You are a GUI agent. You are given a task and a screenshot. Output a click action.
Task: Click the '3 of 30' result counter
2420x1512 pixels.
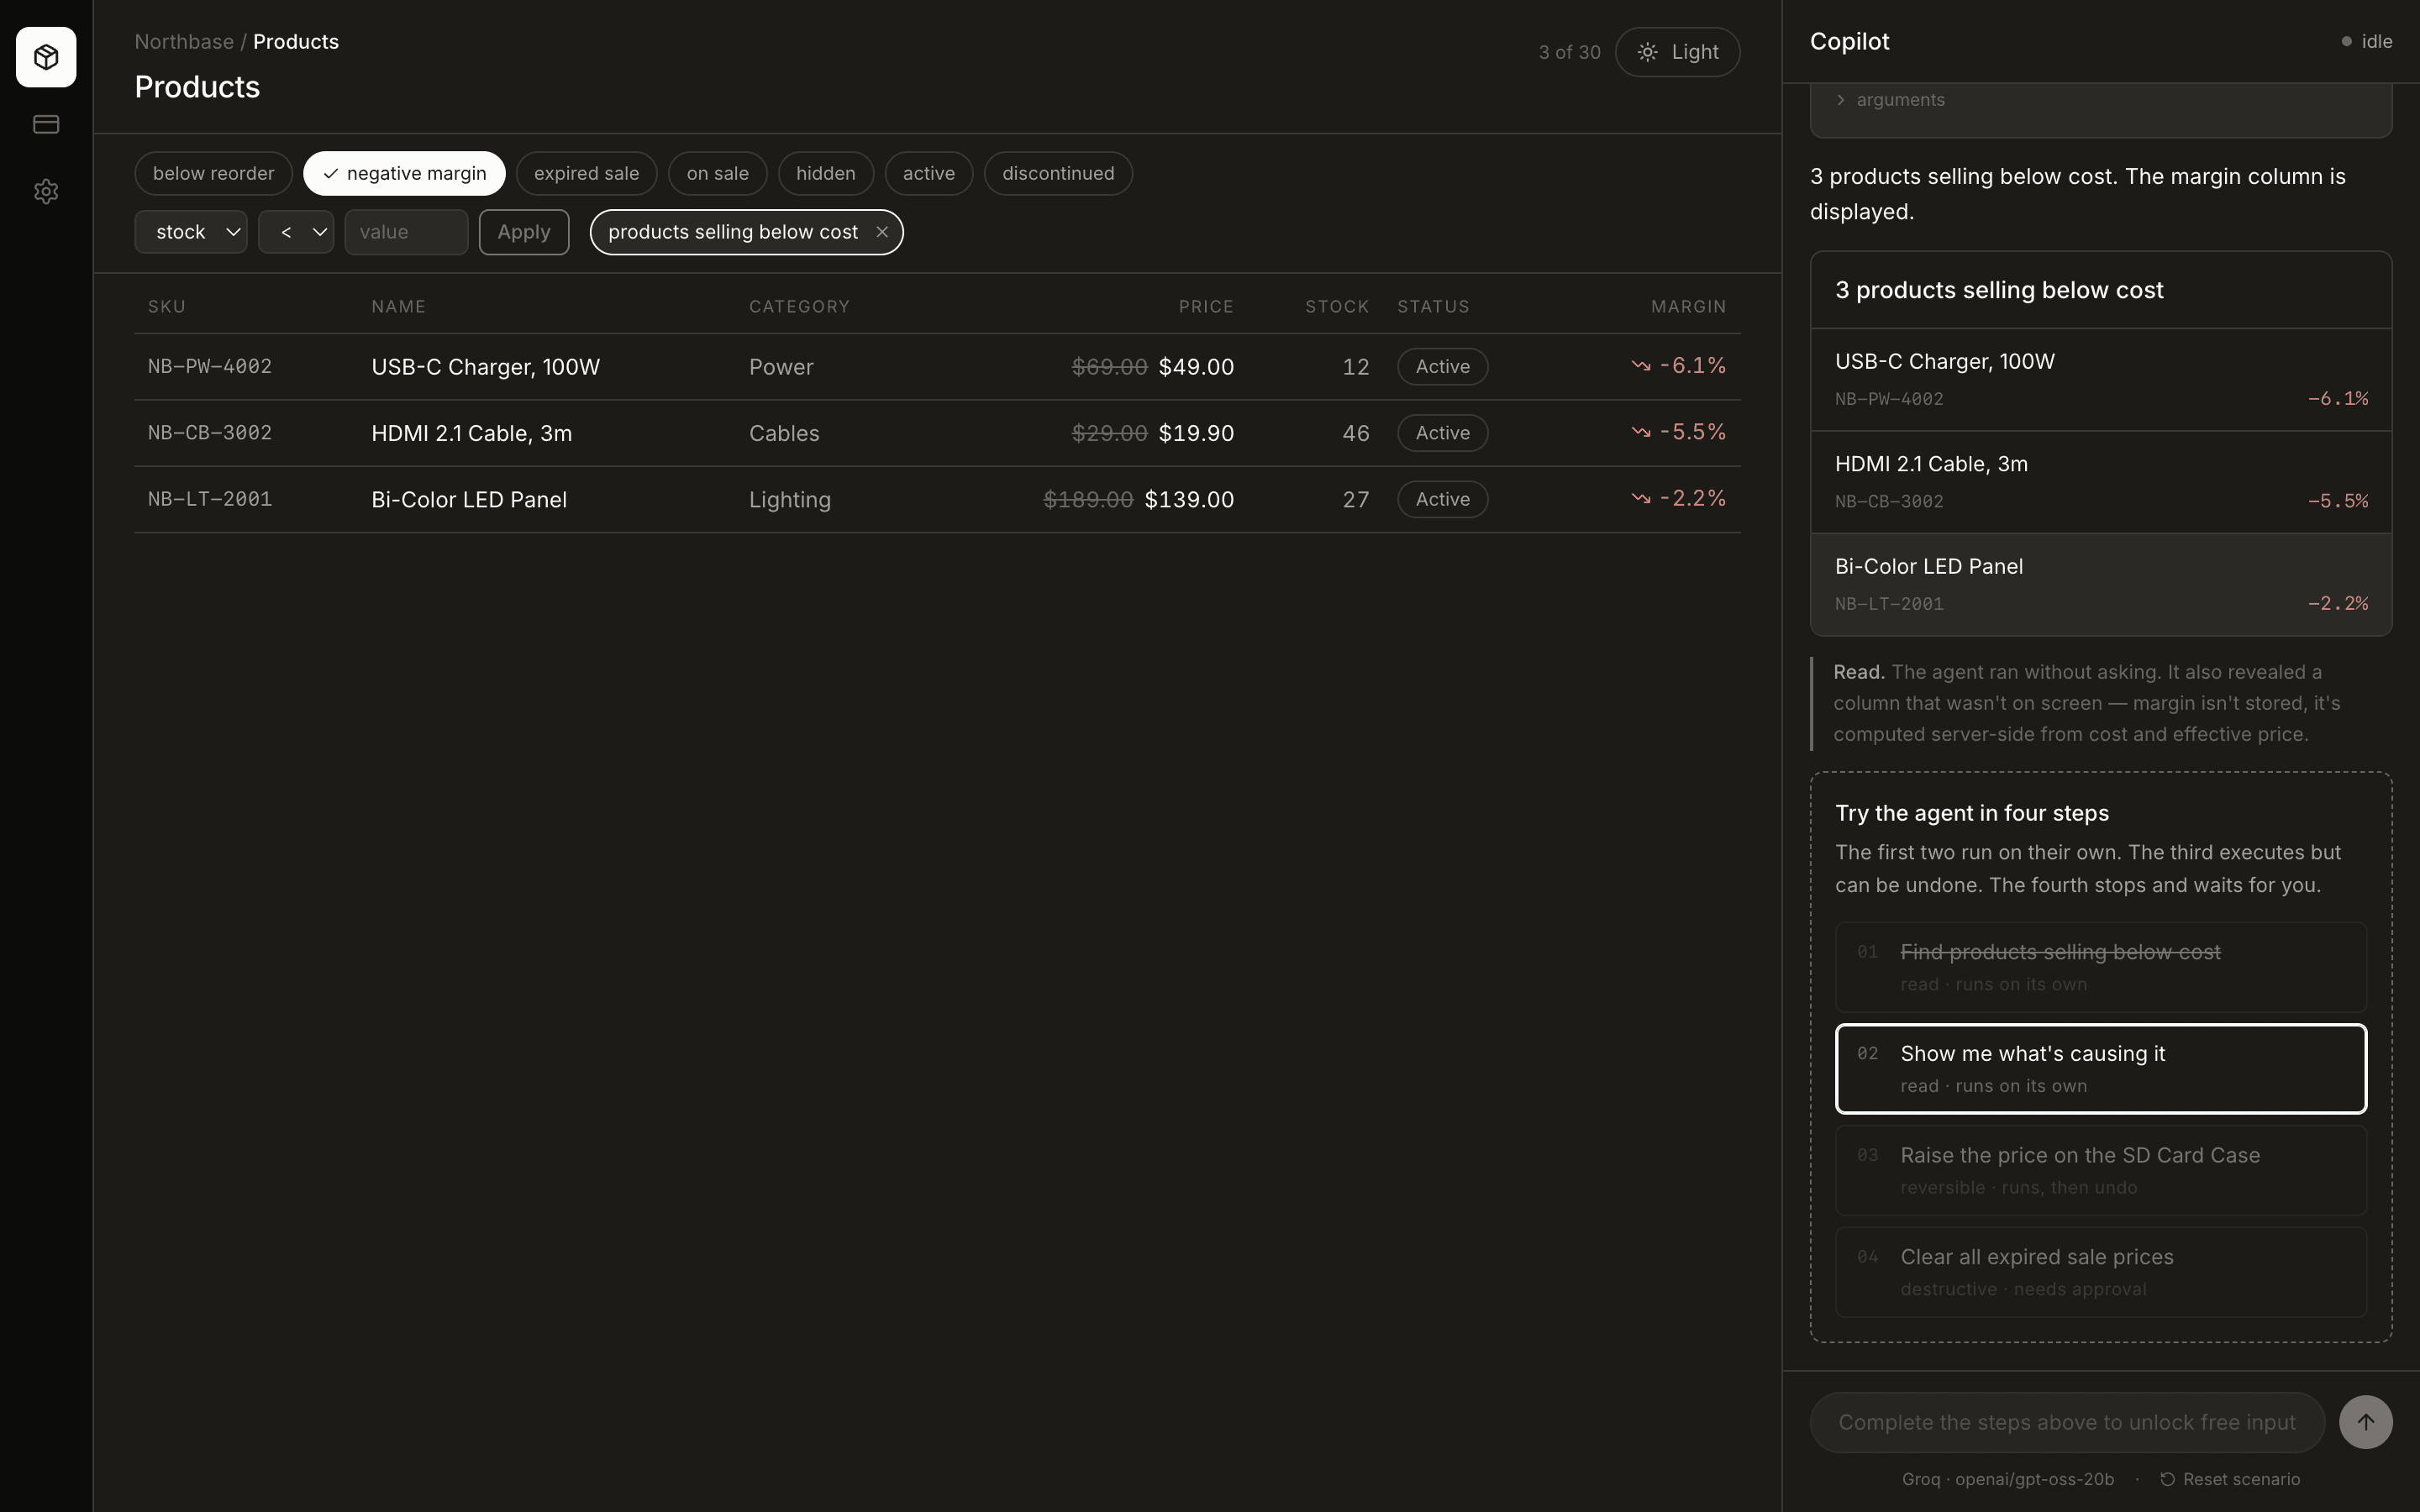(x=1569, y=52)
